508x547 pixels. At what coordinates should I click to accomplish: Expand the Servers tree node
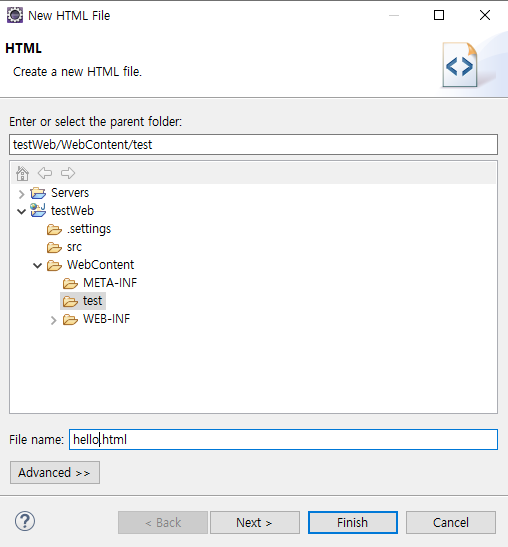[22, 194]
